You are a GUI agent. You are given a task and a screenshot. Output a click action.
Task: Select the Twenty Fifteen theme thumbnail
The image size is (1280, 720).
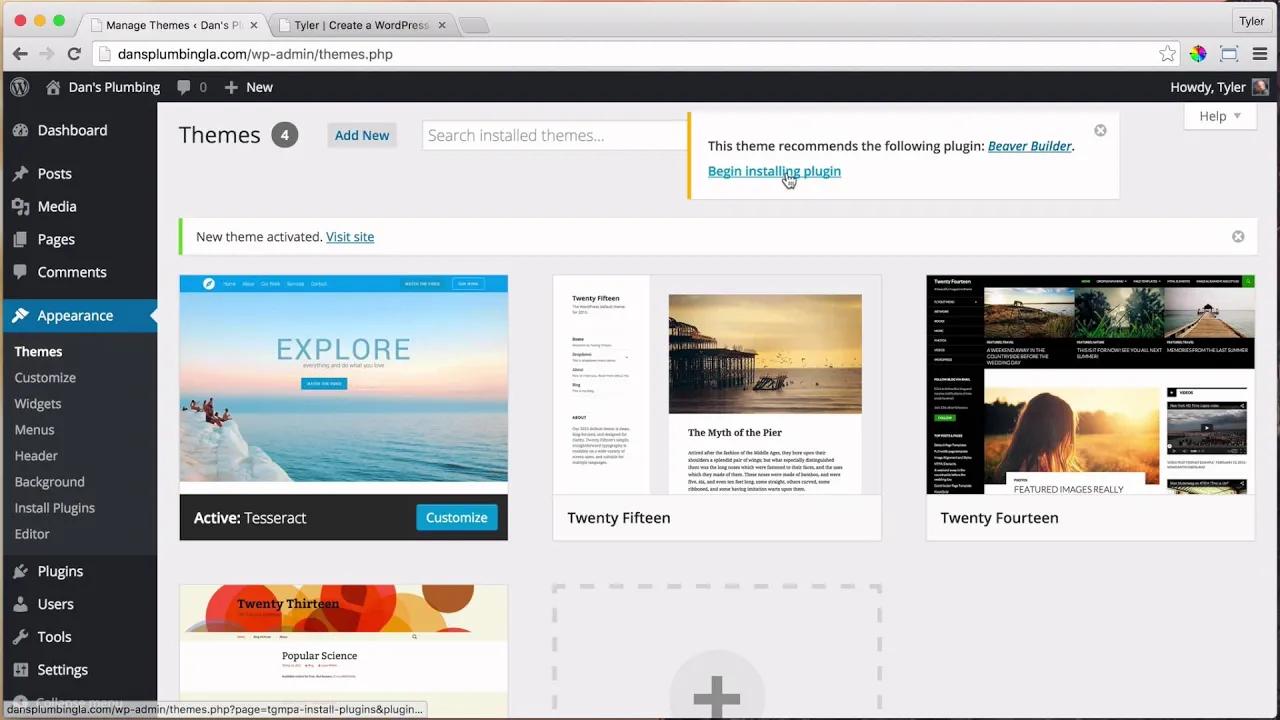[x=717, y=385]
